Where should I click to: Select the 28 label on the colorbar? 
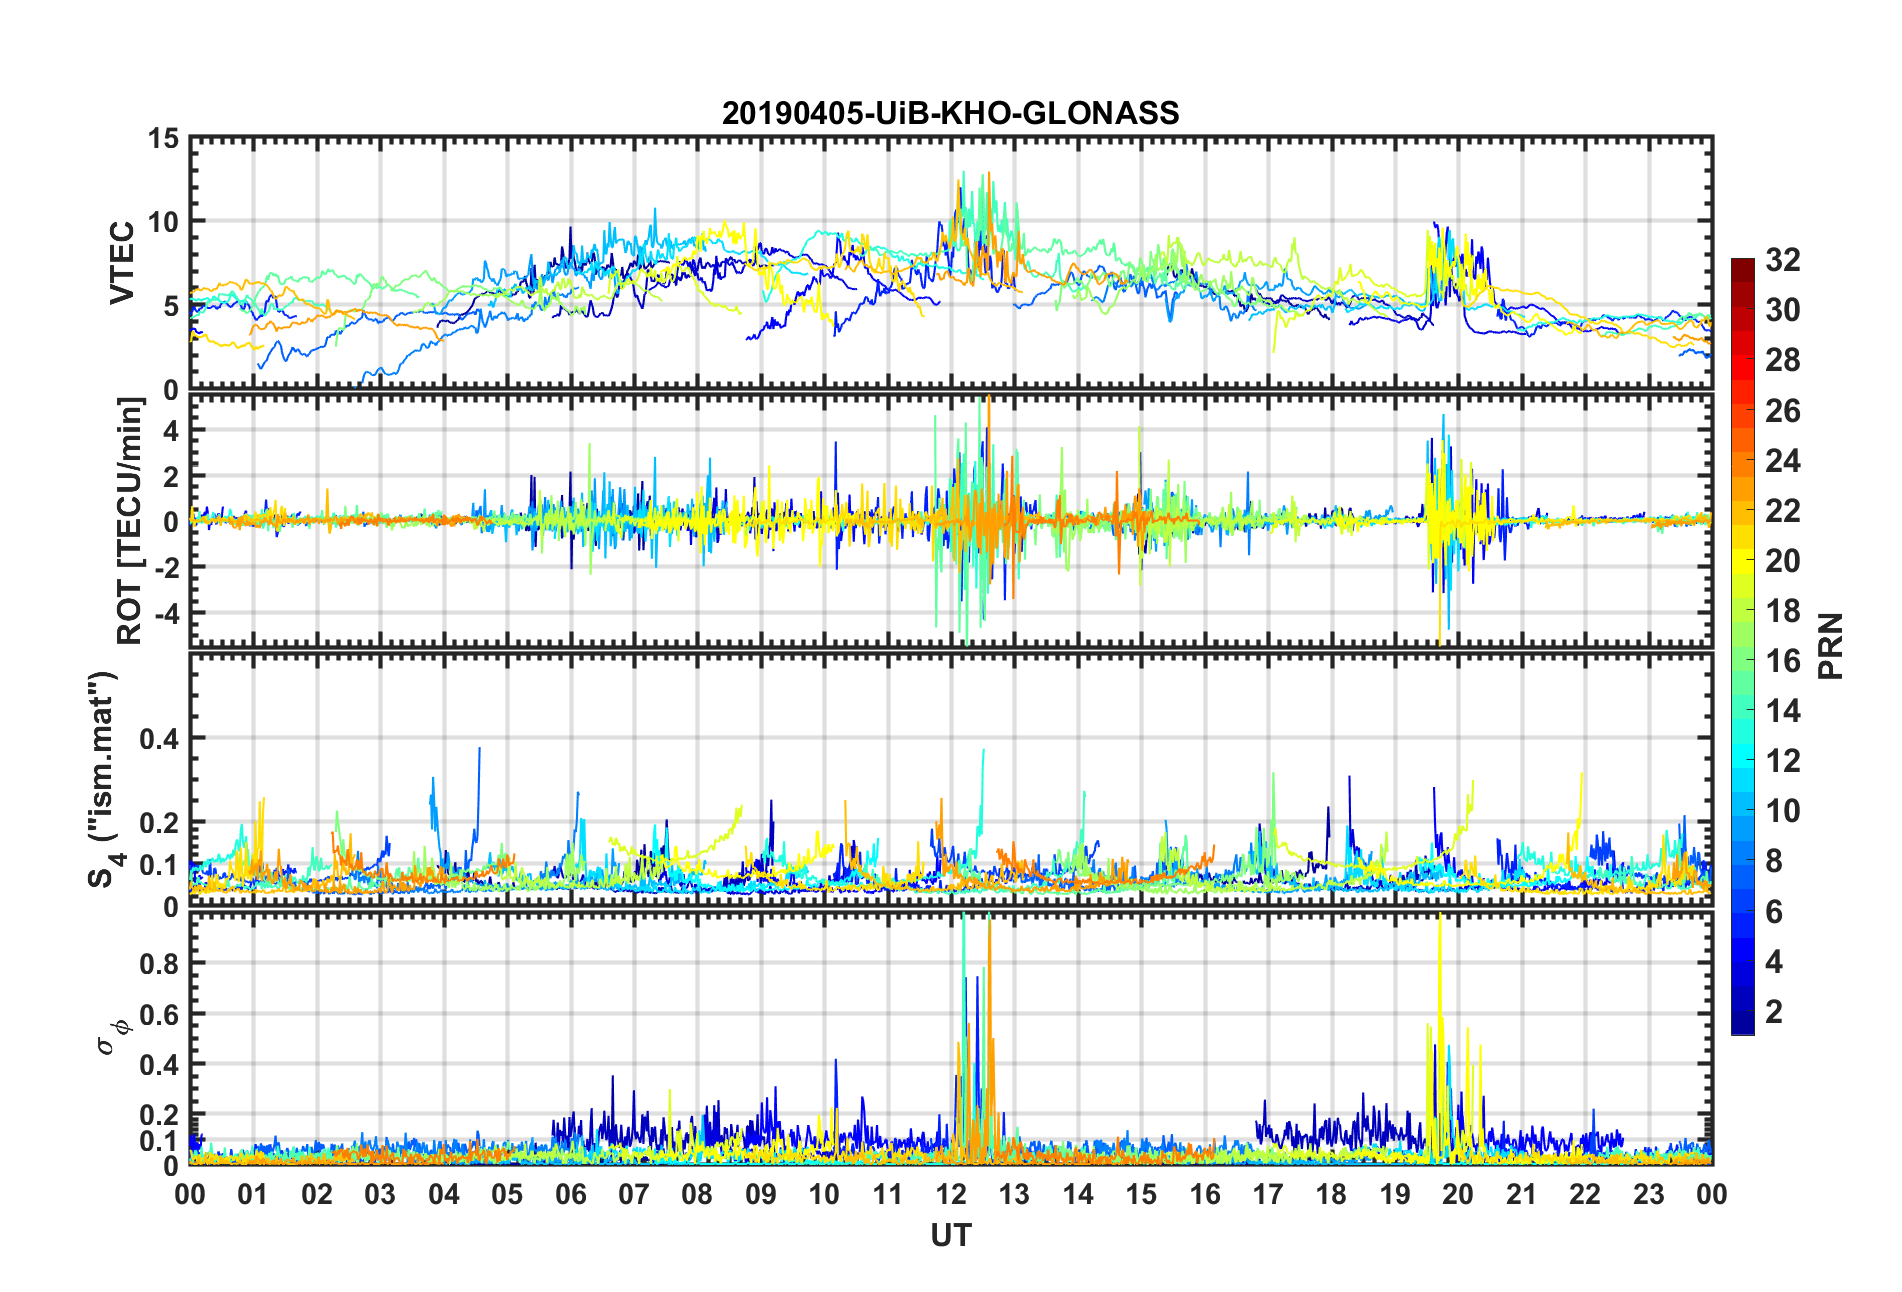point(1782,360)
